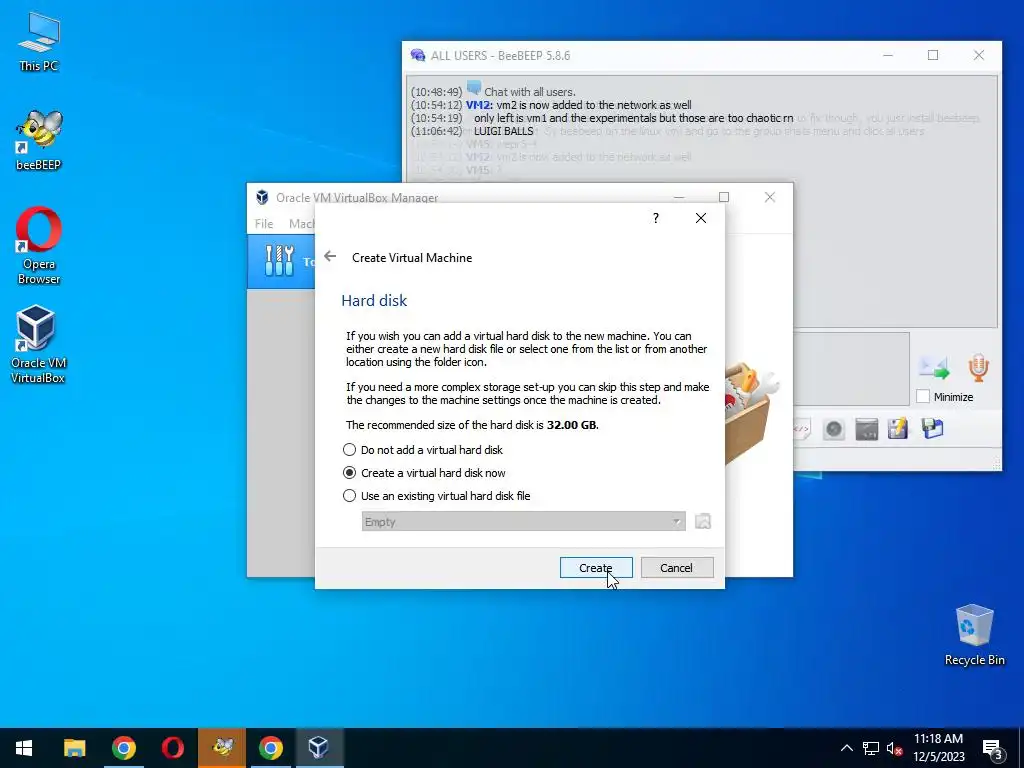Open the first Chrome icon on the taskbar
Viewport: 1024px width, 768px height.
coord(123,748)
